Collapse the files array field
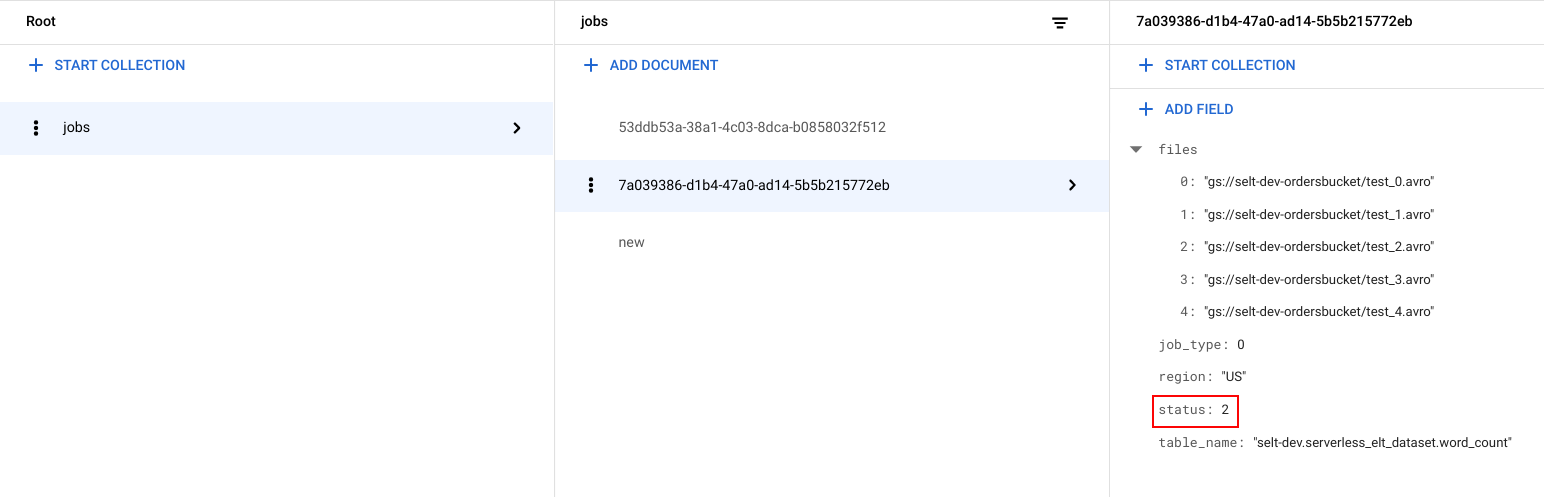 (1136, 149)
